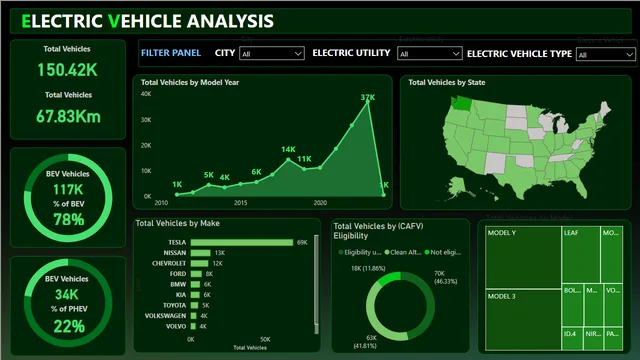Image resolution: width=640 pixels, height=360 pixels.
Task: Select the BOL... tile in treemap
Action: point(572,305)
